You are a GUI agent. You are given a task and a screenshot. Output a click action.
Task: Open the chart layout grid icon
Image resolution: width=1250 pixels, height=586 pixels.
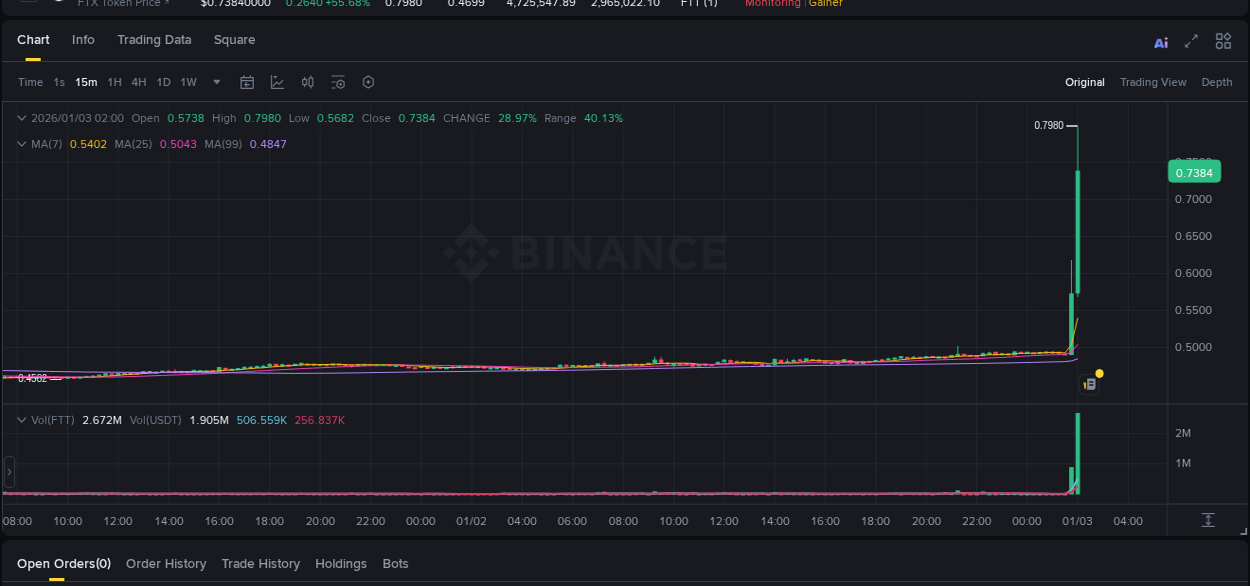(x=1223, y=41)
